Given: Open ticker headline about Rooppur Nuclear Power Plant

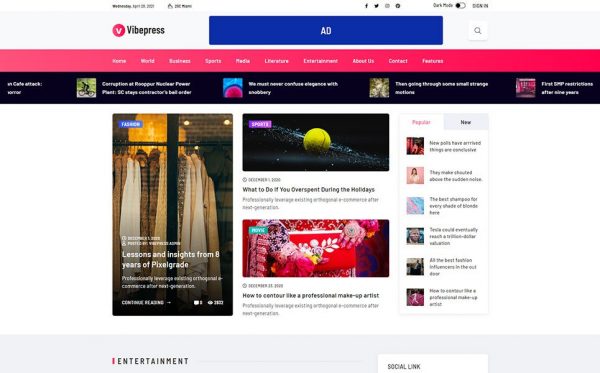Looking at the screenshot, I should (147, 88).
